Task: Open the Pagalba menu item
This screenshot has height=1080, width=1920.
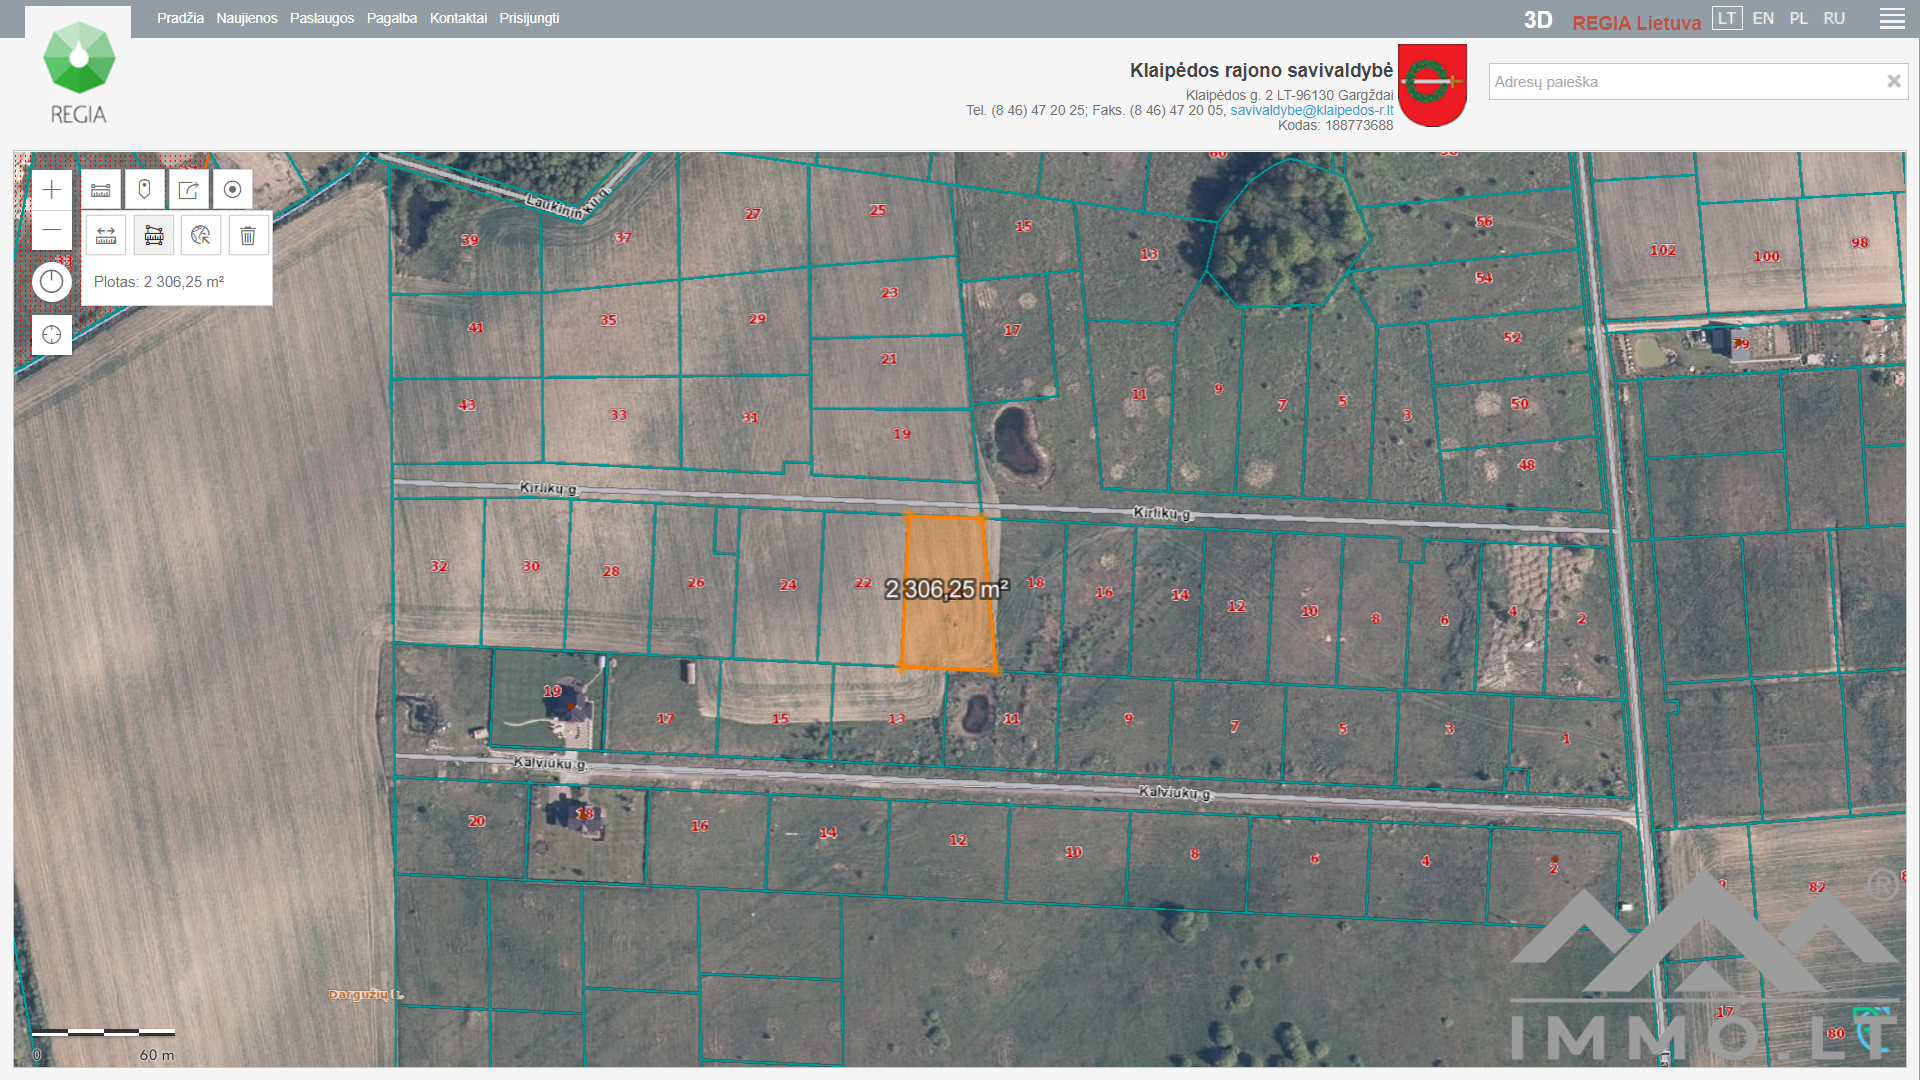Action: (392, 18)
